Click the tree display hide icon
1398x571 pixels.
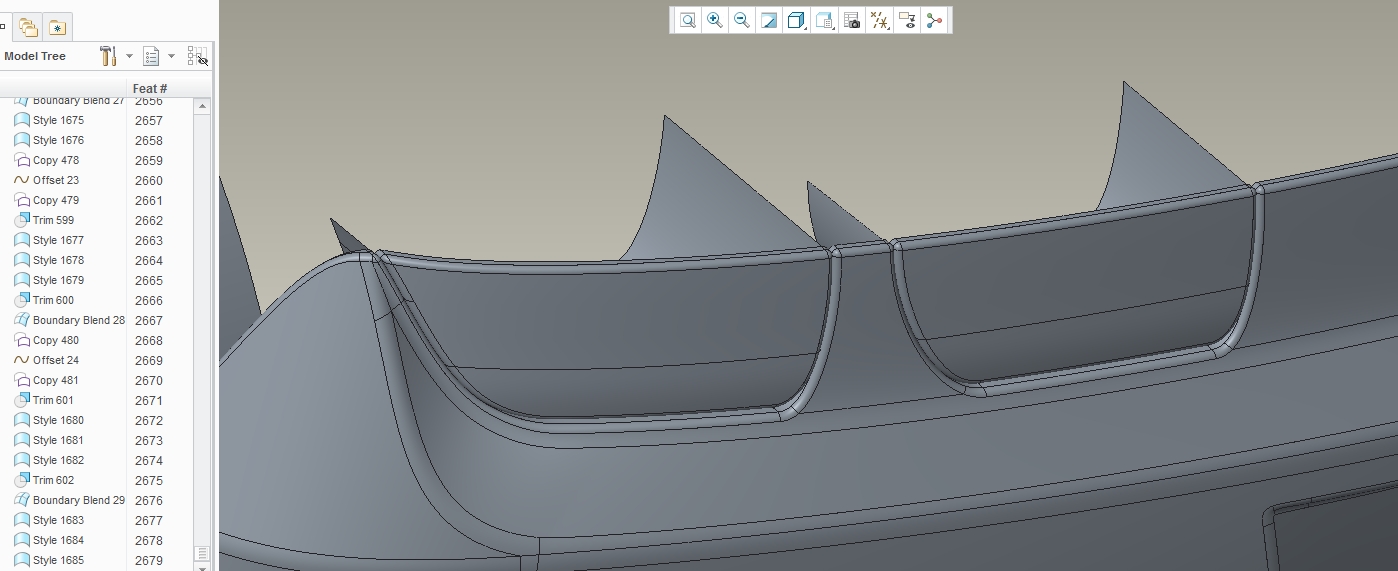[197, 56]
